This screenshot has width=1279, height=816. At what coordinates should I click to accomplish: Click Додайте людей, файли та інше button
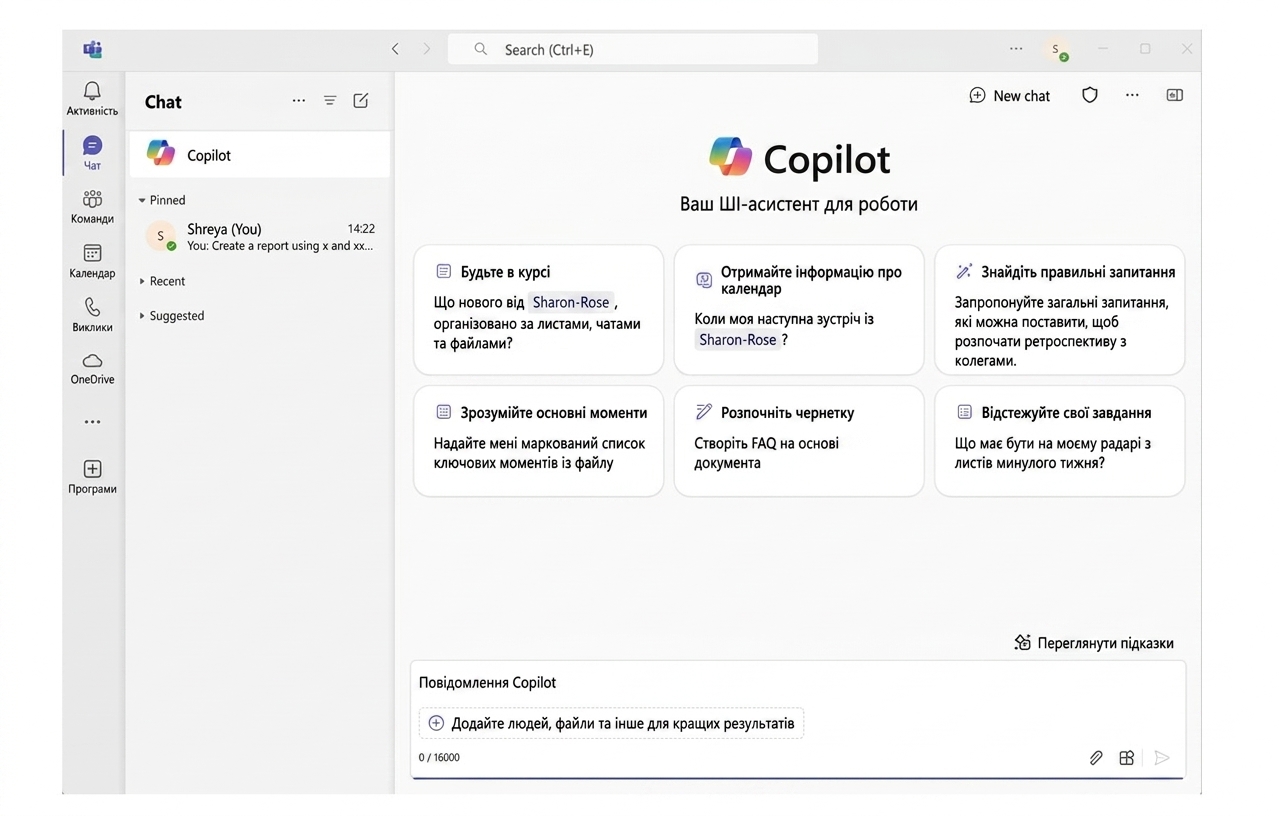[611, 723]
